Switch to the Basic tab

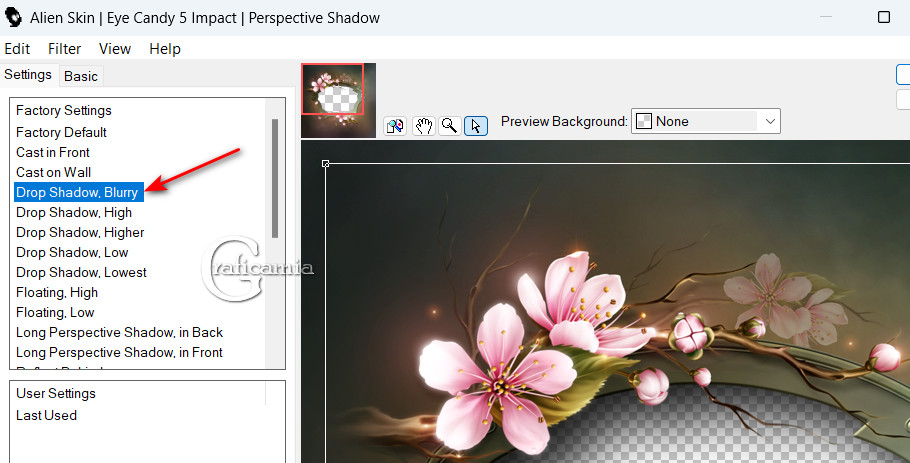point(81,76)
